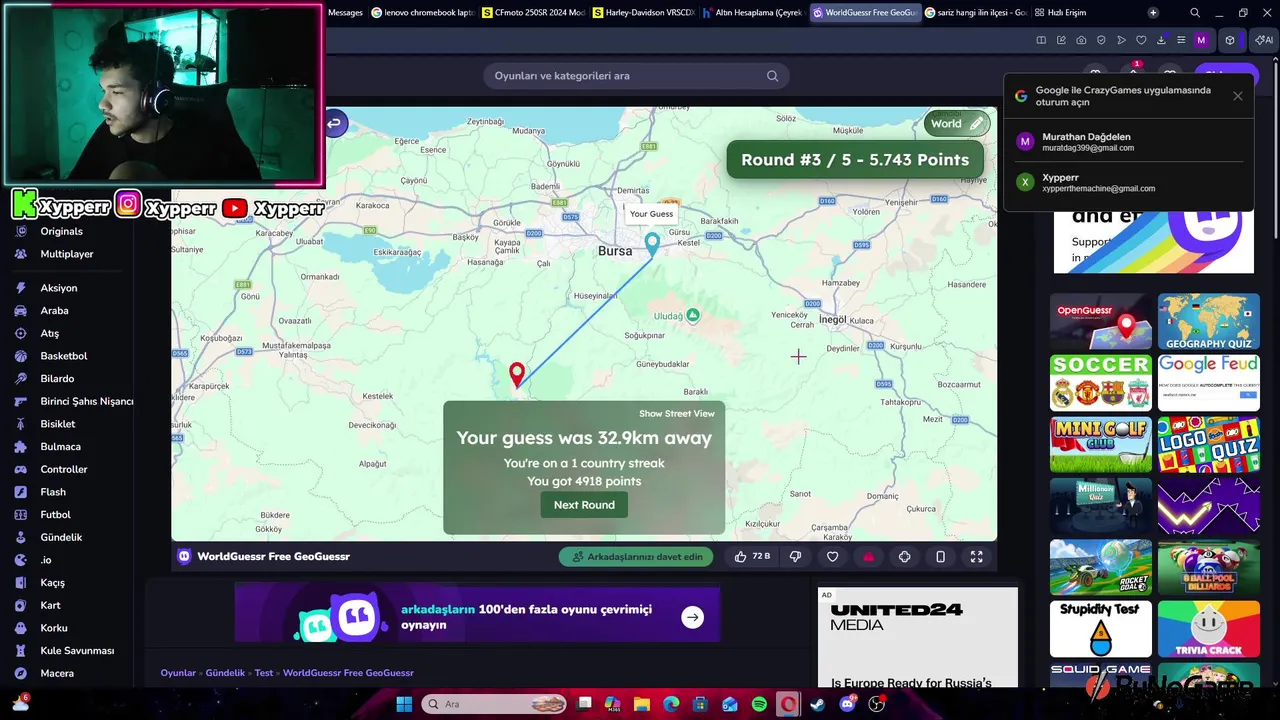
Task: Open Spotify from taskbar
Action: tap(759, 704)
